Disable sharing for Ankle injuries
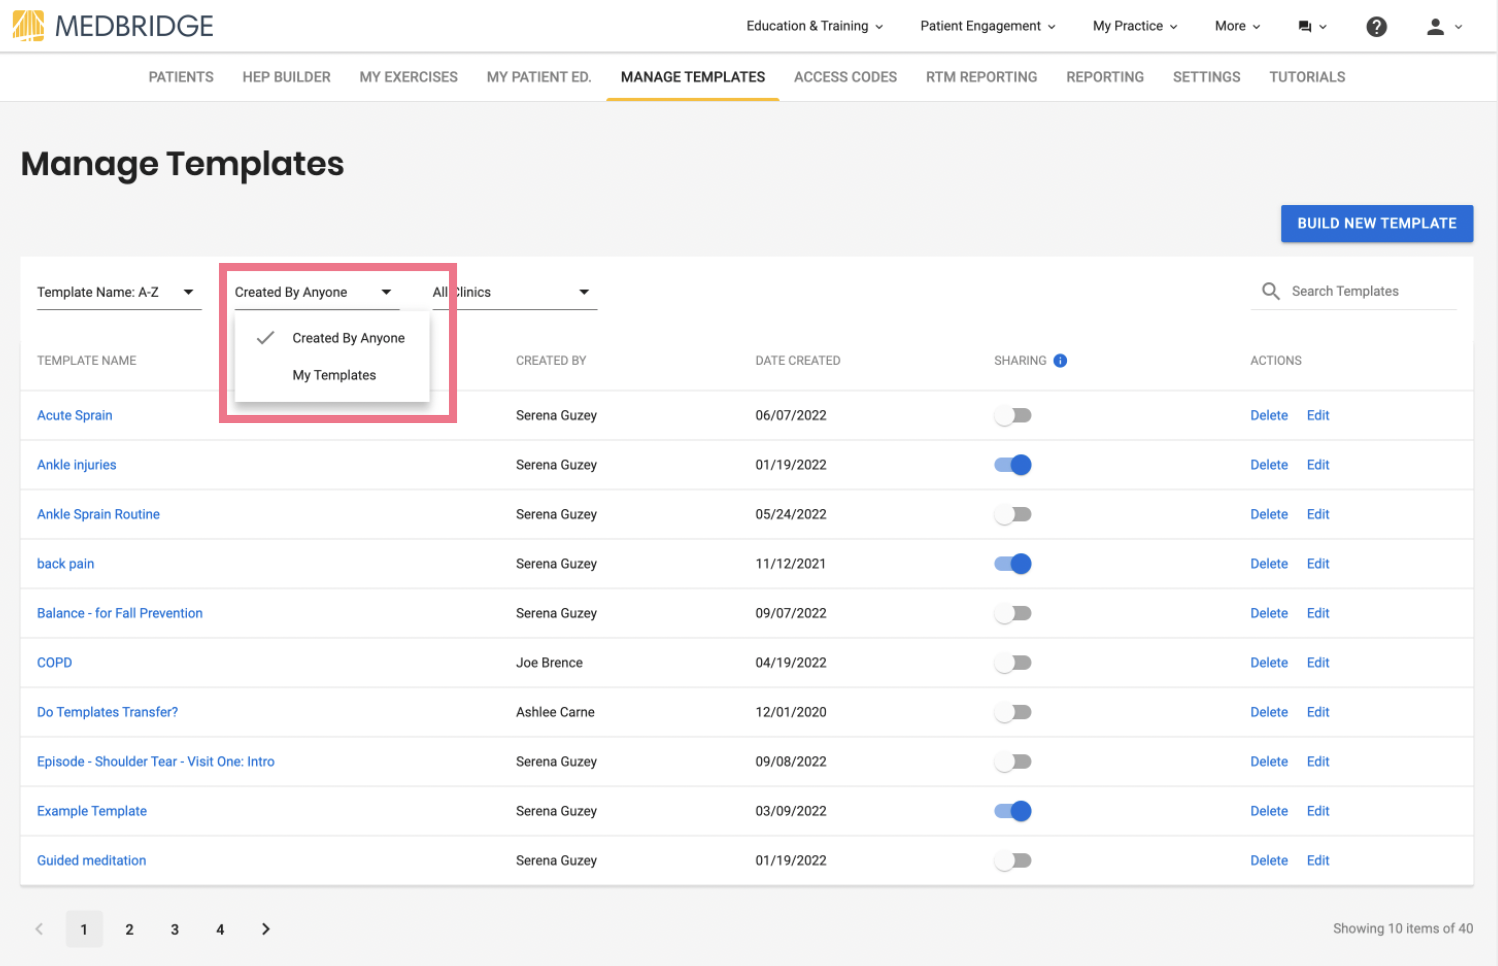The width and height of the screenshot is (1498, 966). (x=1012, y=465)
